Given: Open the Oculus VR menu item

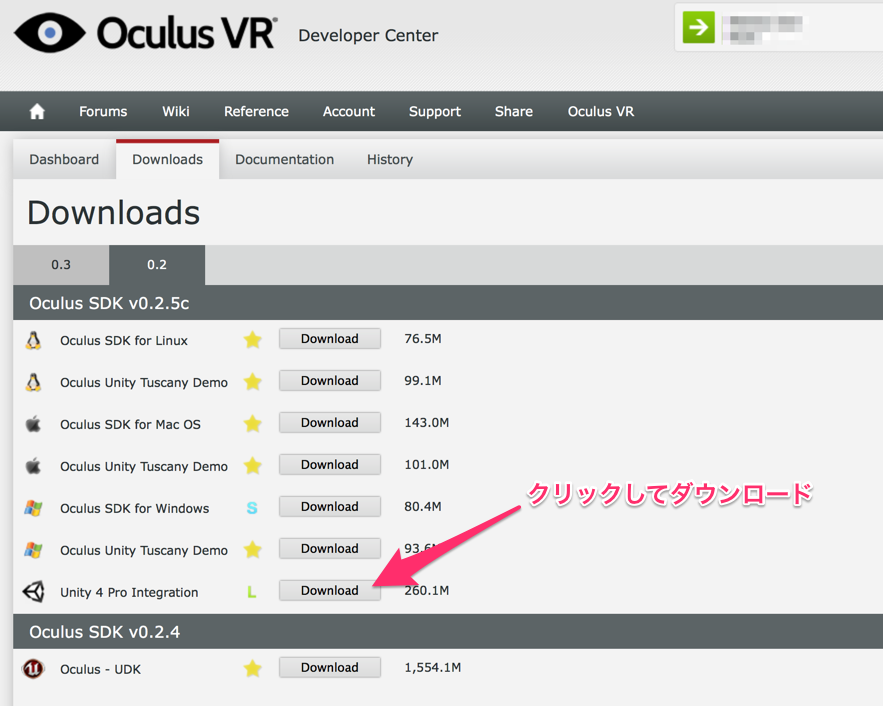Looking at the screenshot, I should (x=601, y=111).
